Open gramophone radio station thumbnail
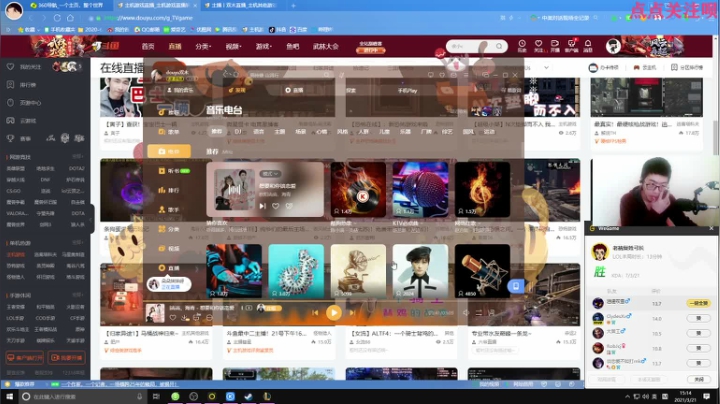The image size is (720, 404). click(x=358, y=271)
